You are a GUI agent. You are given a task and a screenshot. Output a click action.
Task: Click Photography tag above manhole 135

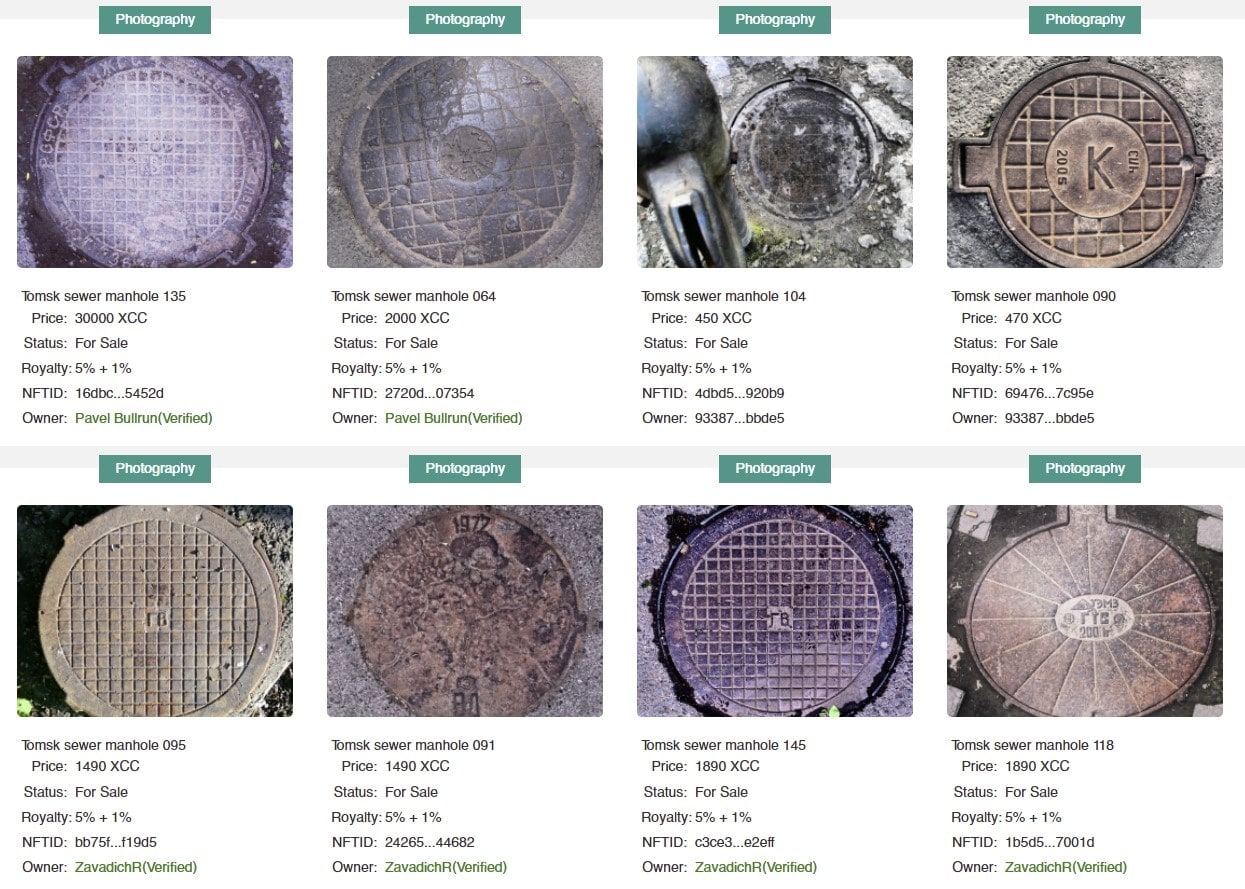(155, 20)
